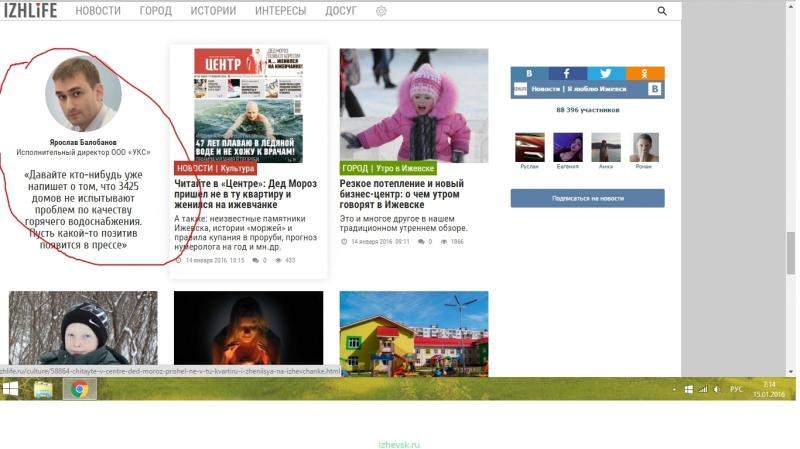
Task: Click the girl in pink hat thumbnail
Action: point(414,105)
